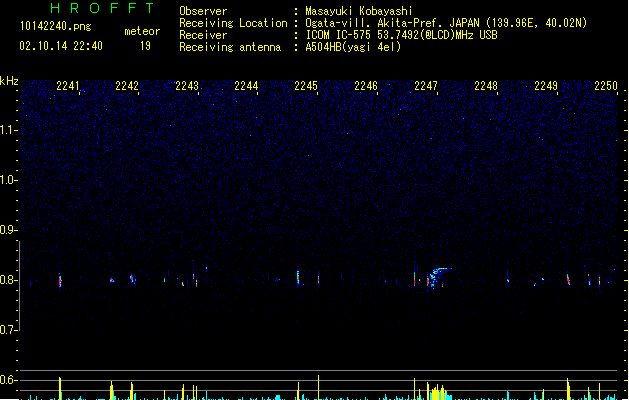Click the HROFFT title text

coord(102,8)
